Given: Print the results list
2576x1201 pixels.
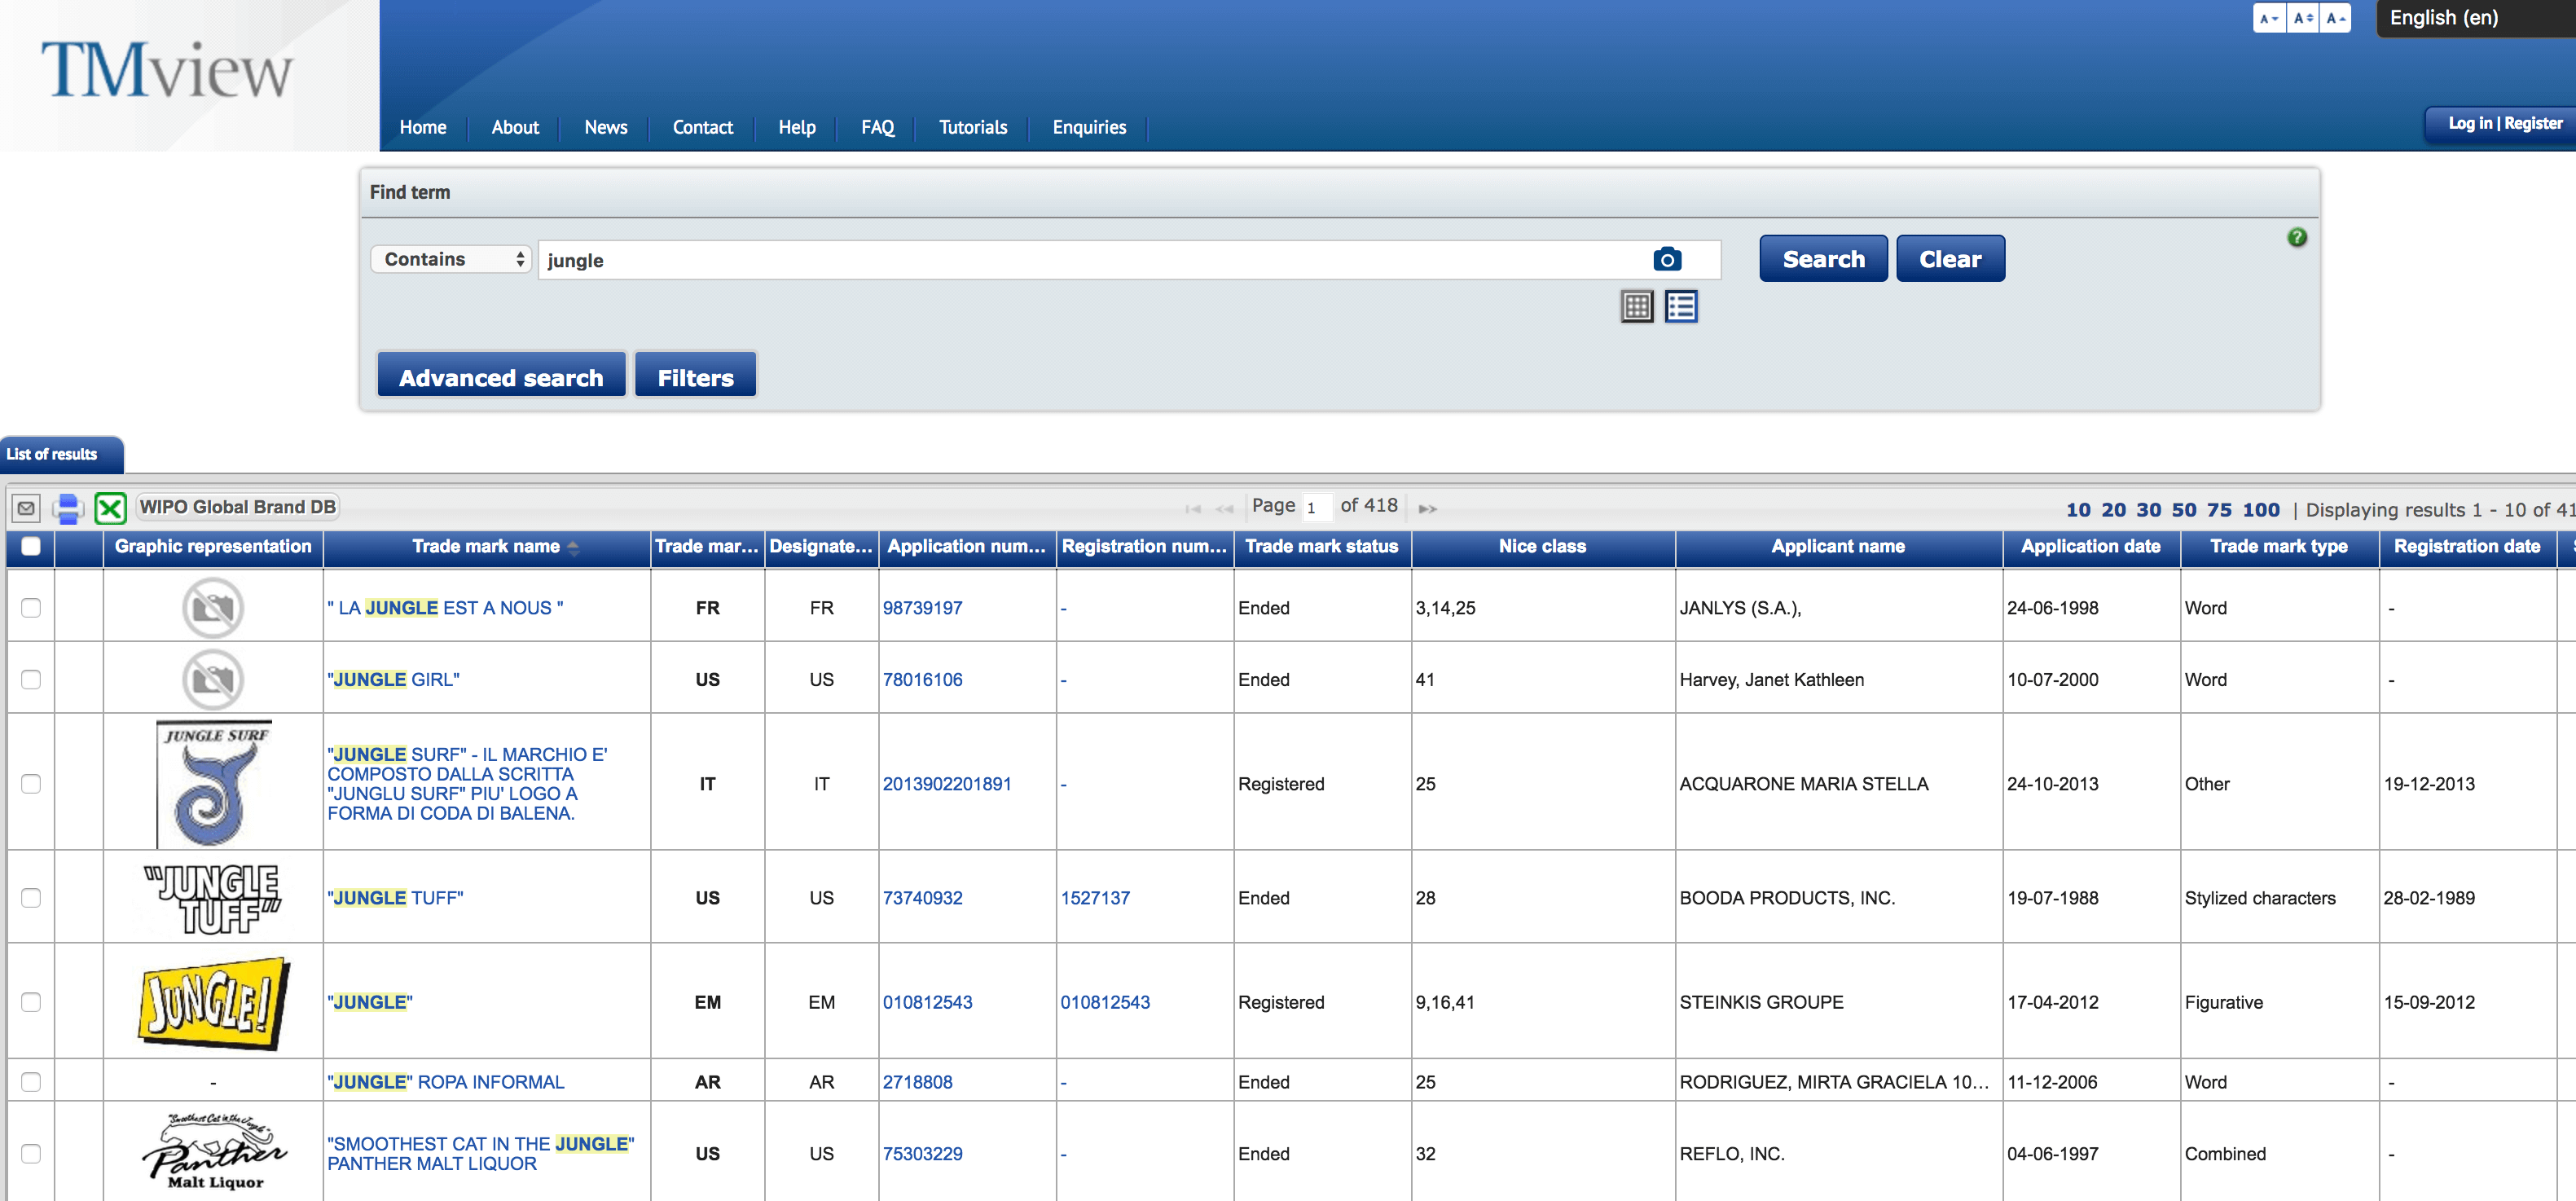Looking at the screenshot, I should click(x=66, y=507).
